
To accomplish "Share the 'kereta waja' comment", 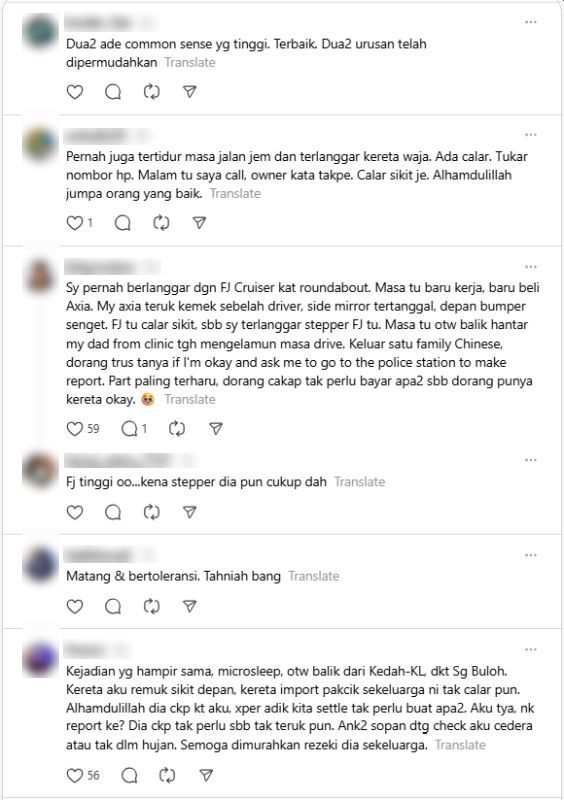I will pos(200,223).
